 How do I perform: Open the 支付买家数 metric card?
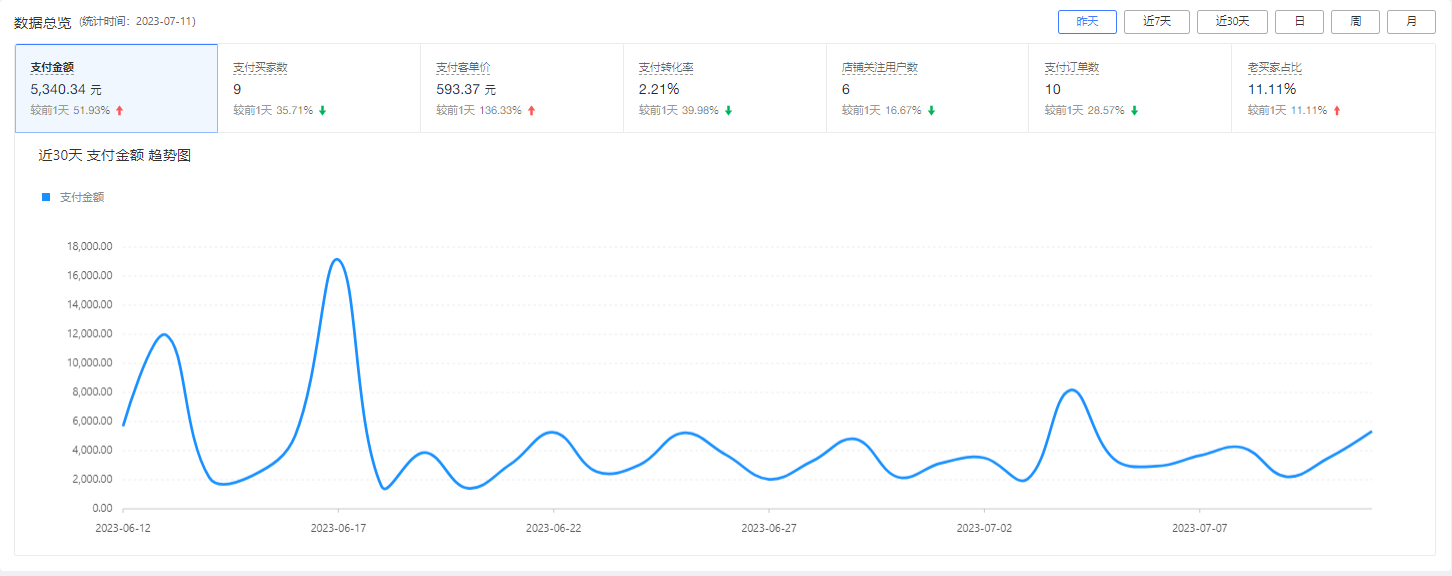point(319,88)
